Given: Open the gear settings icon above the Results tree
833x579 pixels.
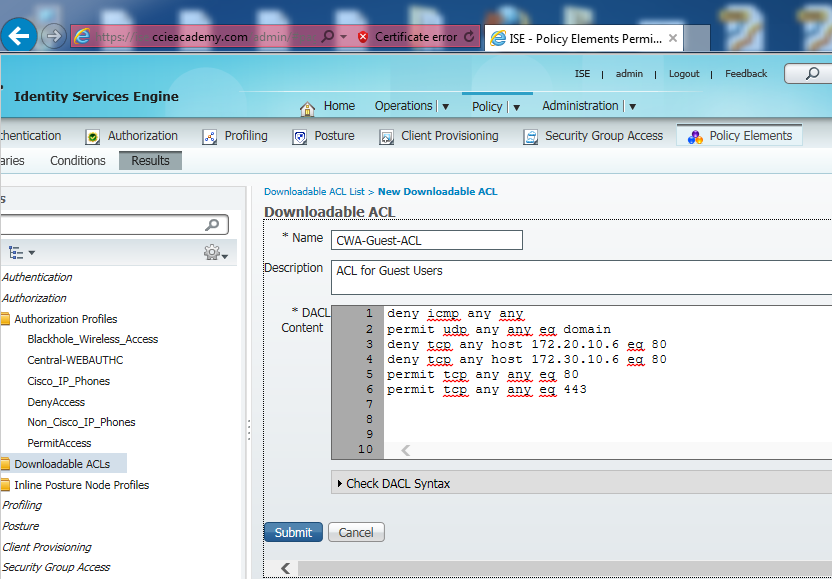Looking at the screenshot, I should click(x=210, y=252).
